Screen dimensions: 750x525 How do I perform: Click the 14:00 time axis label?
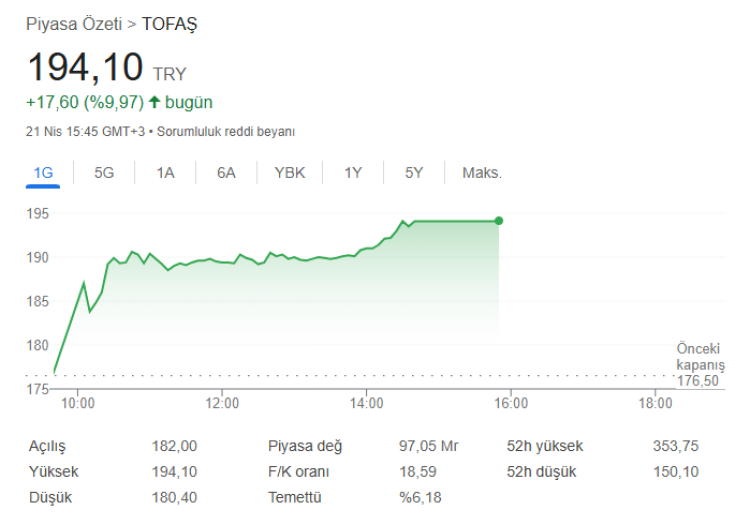(x=367, y=403)
